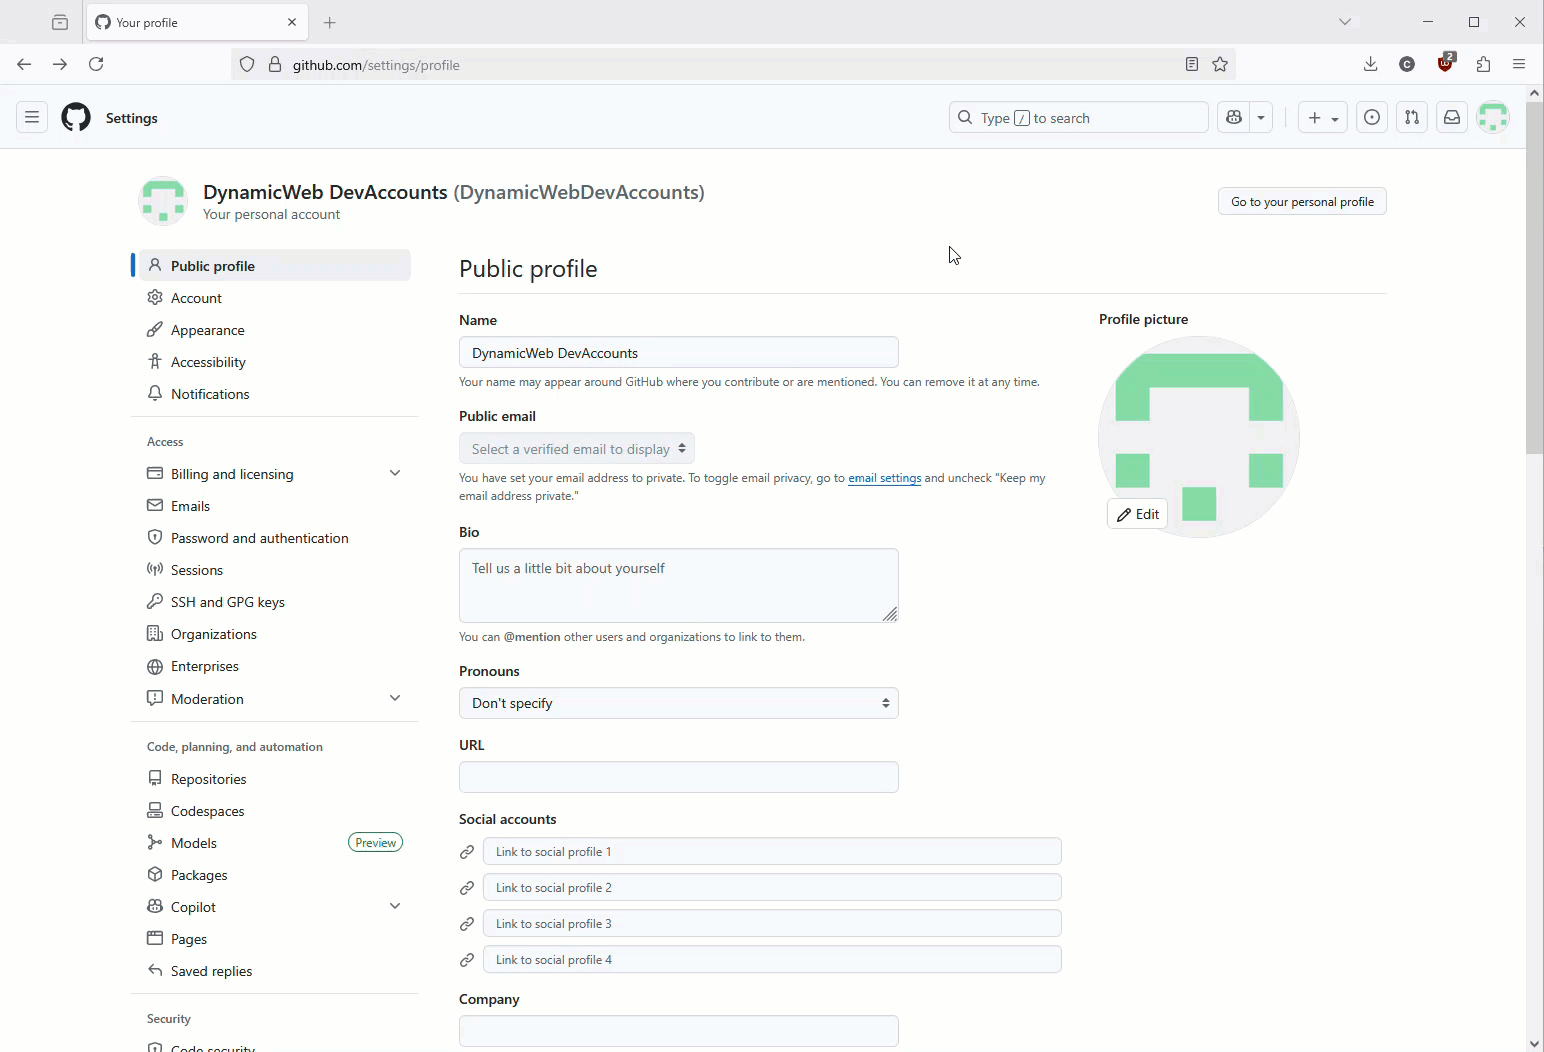Open the notifications inbox icon

(1451, 117)
